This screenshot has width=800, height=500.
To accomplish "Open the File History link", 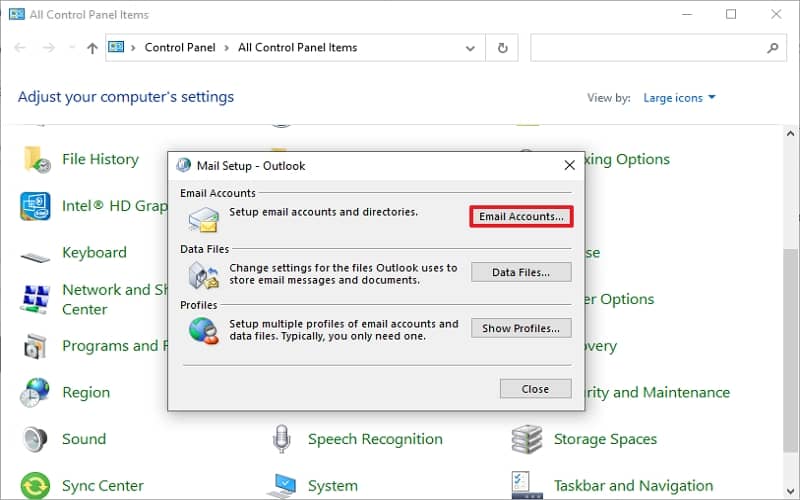I will point(101,159).
